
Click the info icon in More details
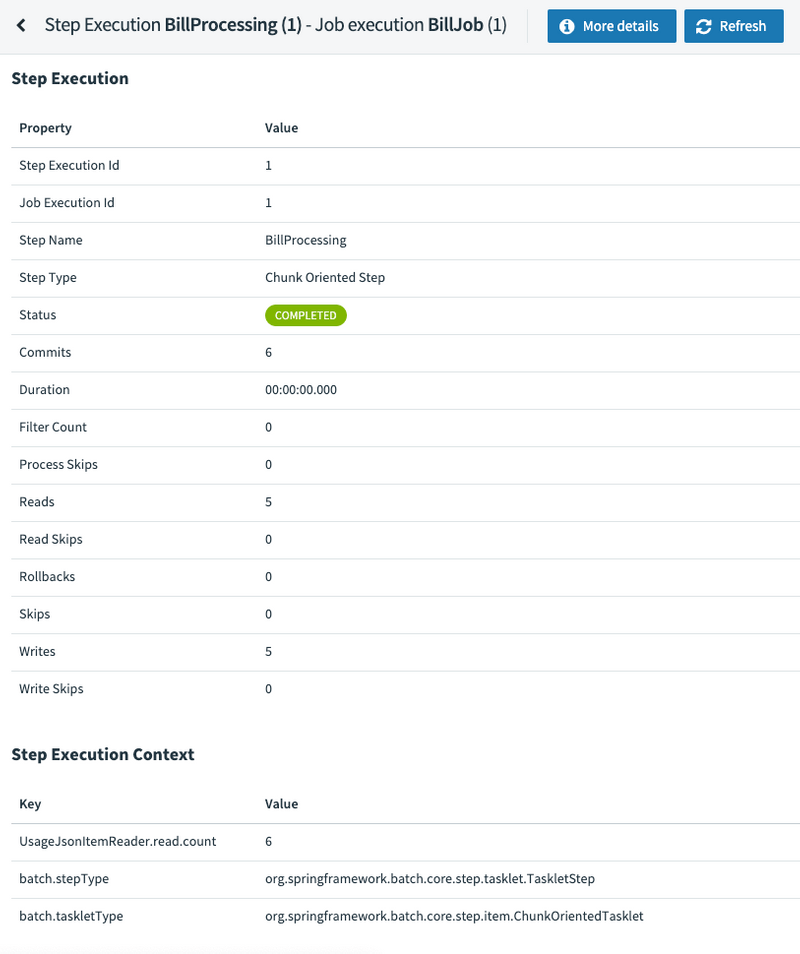point(566,26)
